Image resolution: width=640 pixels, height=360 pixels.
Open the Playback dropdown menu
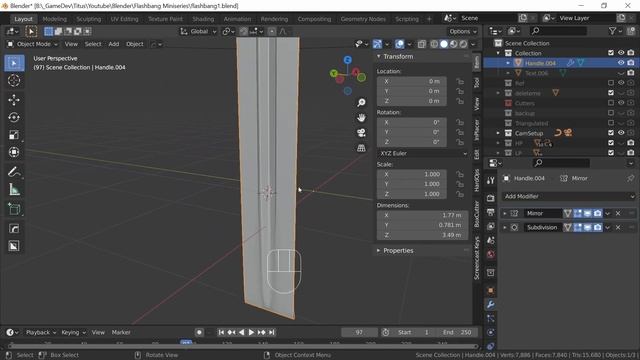[x=41, y=332]
